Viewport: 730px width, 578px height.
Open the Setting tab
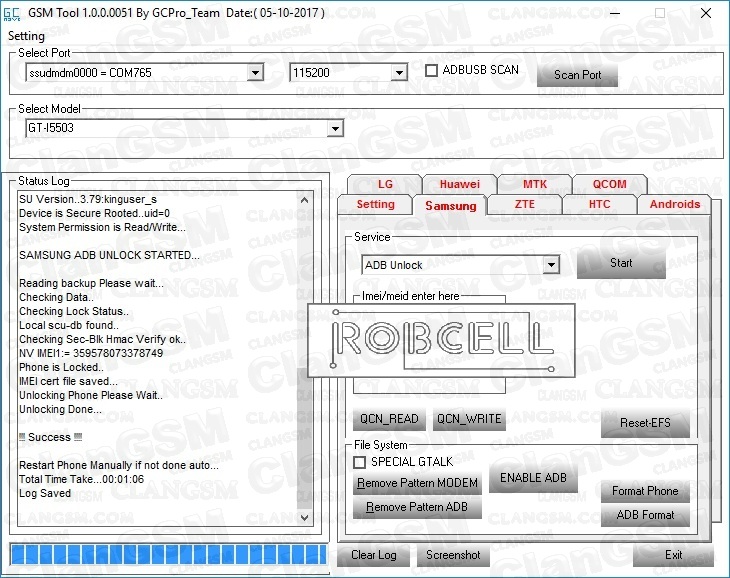[375, 204]
